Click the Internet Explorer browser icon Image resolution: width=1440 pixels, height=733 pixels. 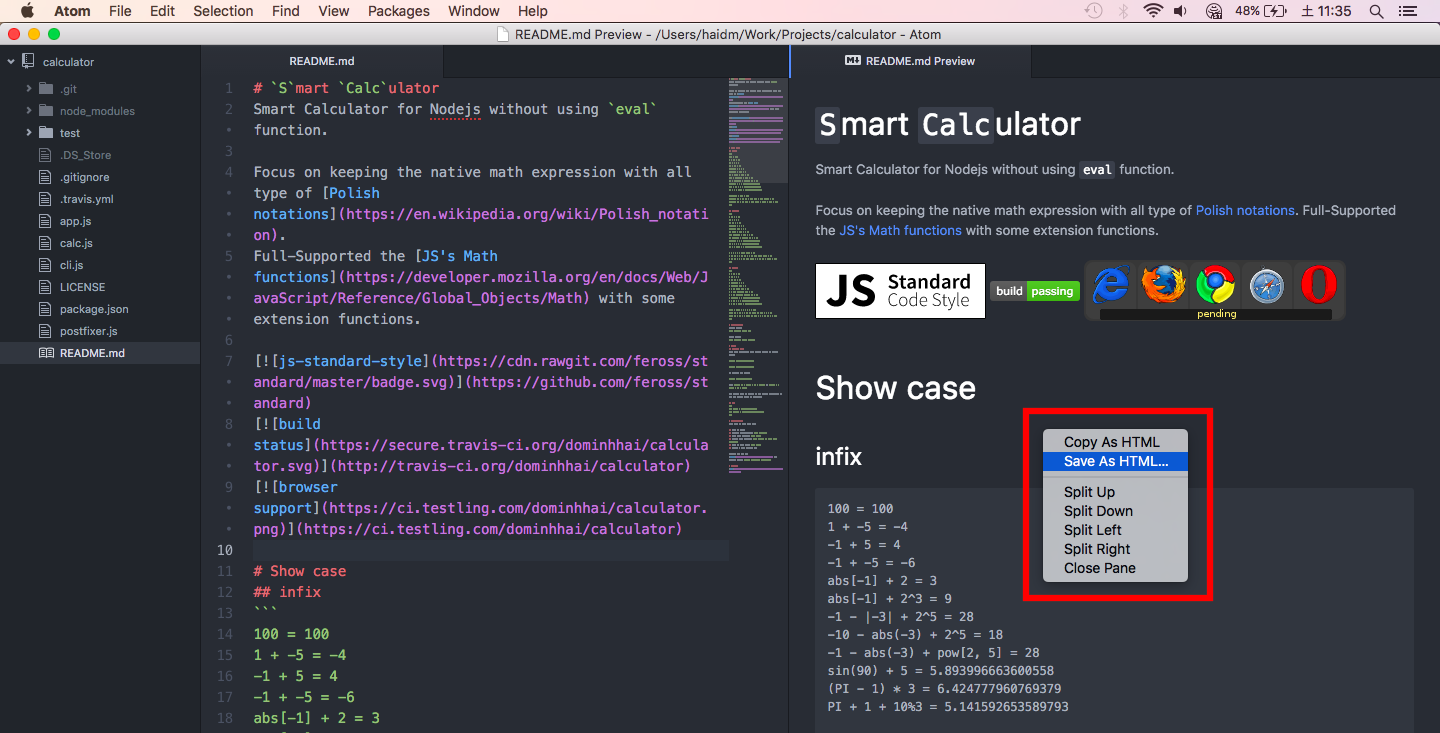1110,286
